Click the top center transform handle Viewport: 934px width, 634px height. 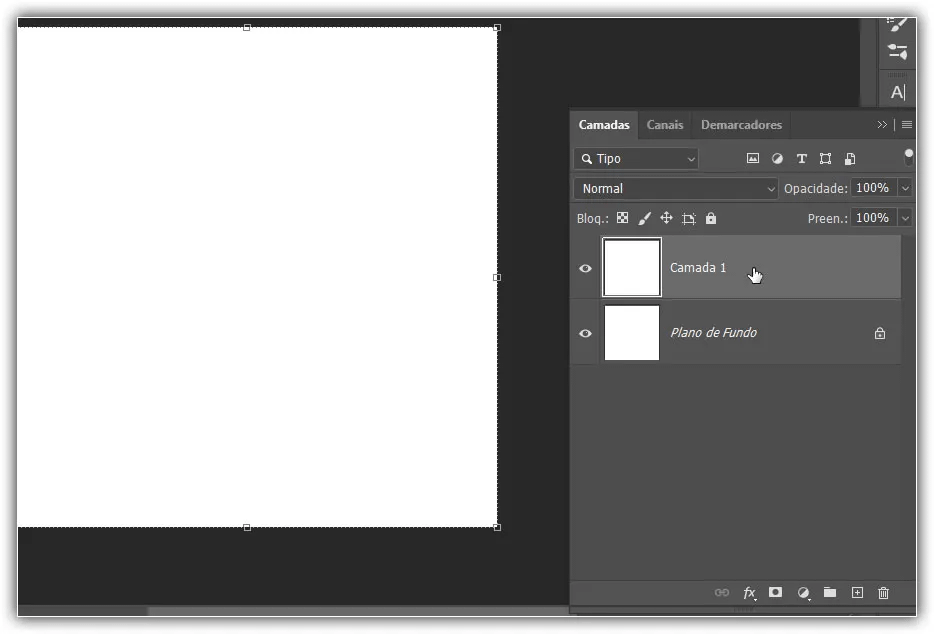tap(247, 27)
